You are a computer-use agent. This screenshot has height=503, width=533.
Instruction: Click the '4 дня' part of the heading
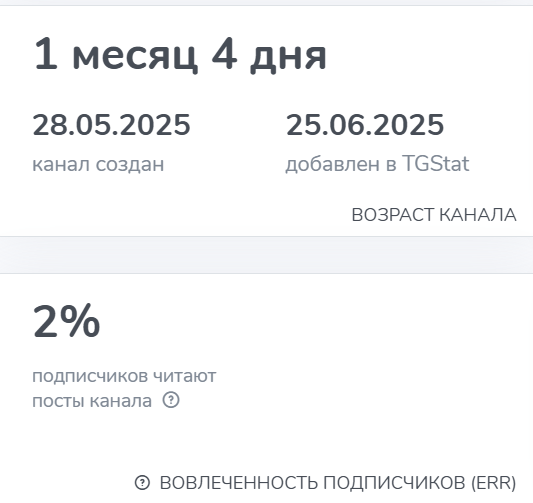pos(269,54)
